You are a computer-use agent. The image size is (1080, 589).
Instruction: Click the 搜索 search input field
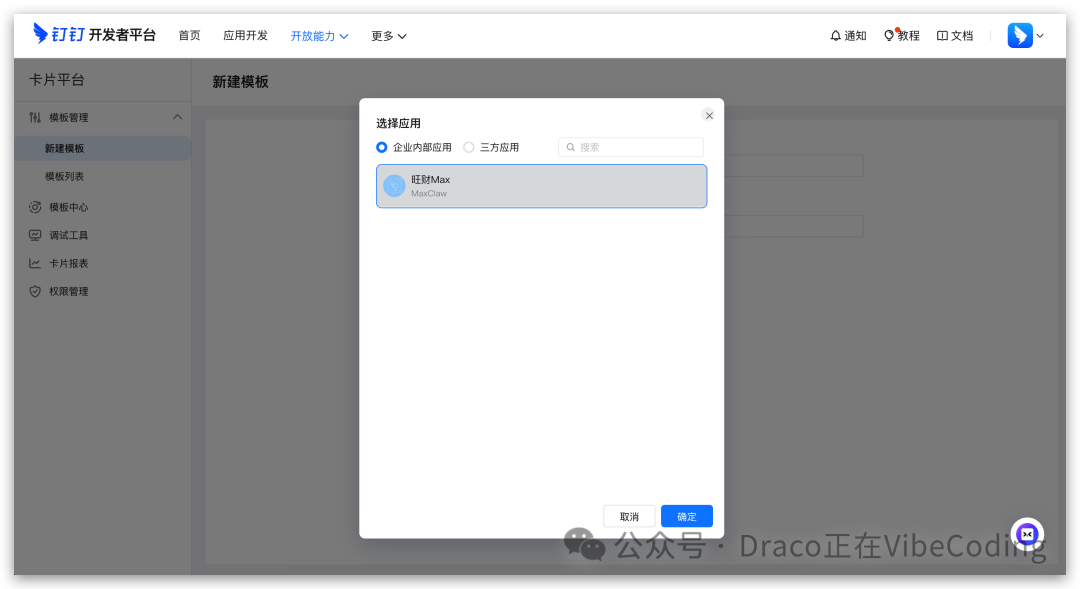(x=630, y=147)
